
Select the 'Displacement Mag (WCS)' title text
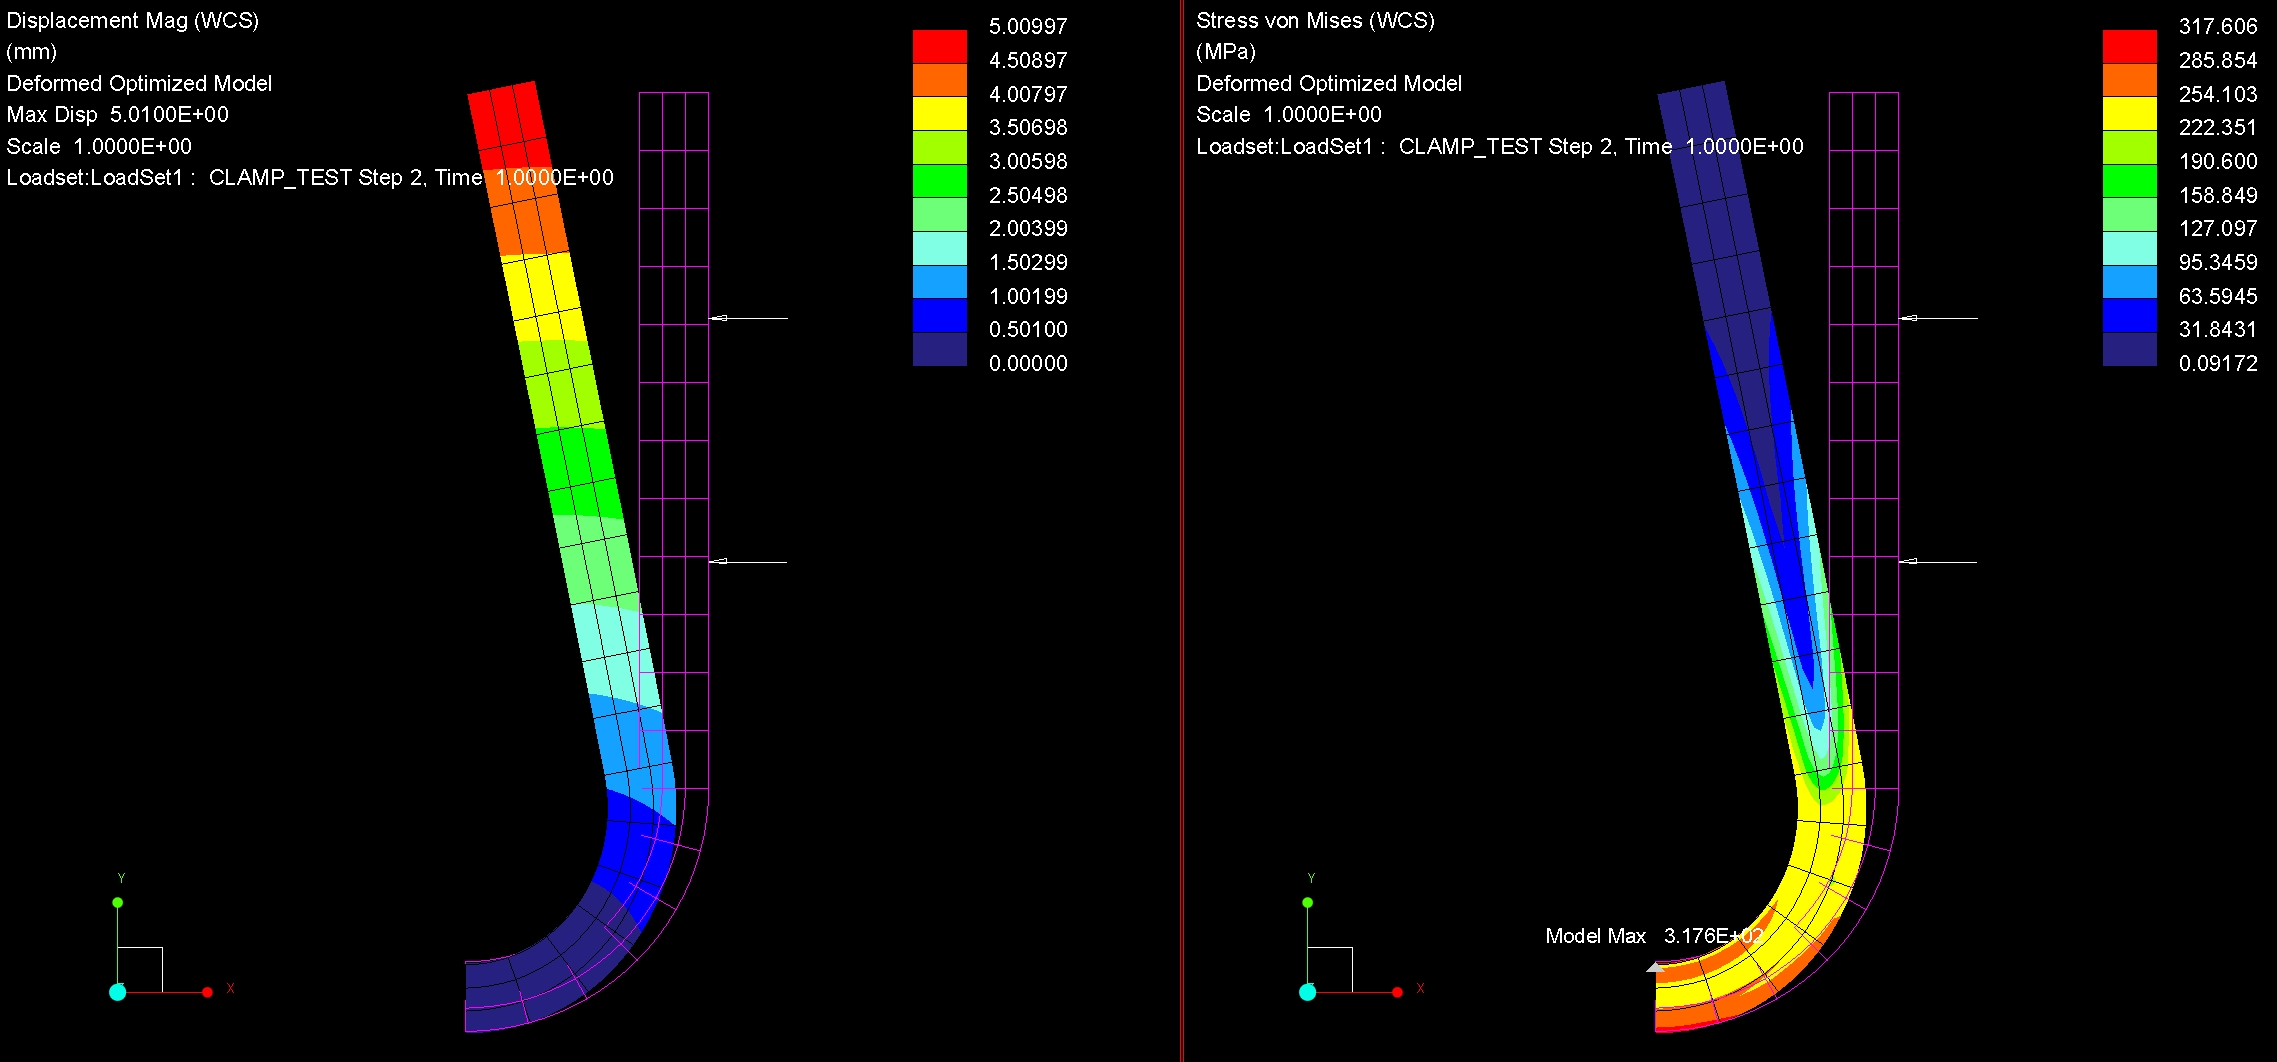click(x=132, y=21)
